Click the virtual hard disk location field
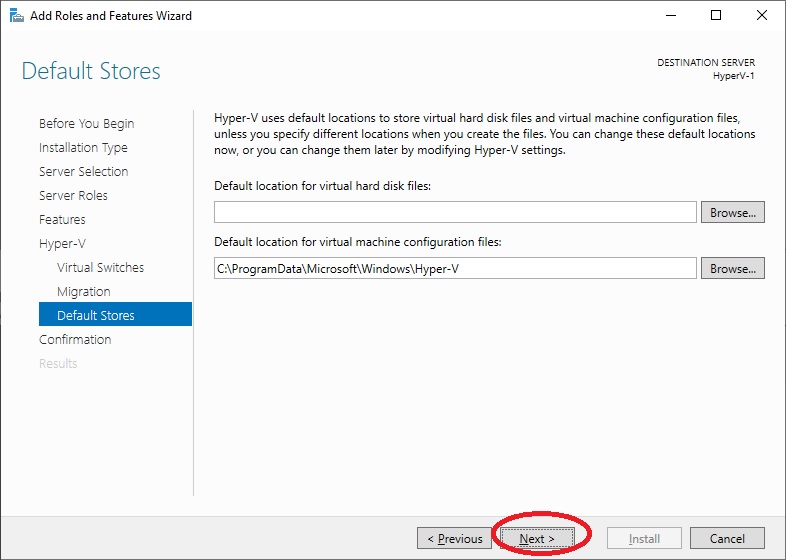The height and width of the screenshot is (560, 786). coord(455,212)
